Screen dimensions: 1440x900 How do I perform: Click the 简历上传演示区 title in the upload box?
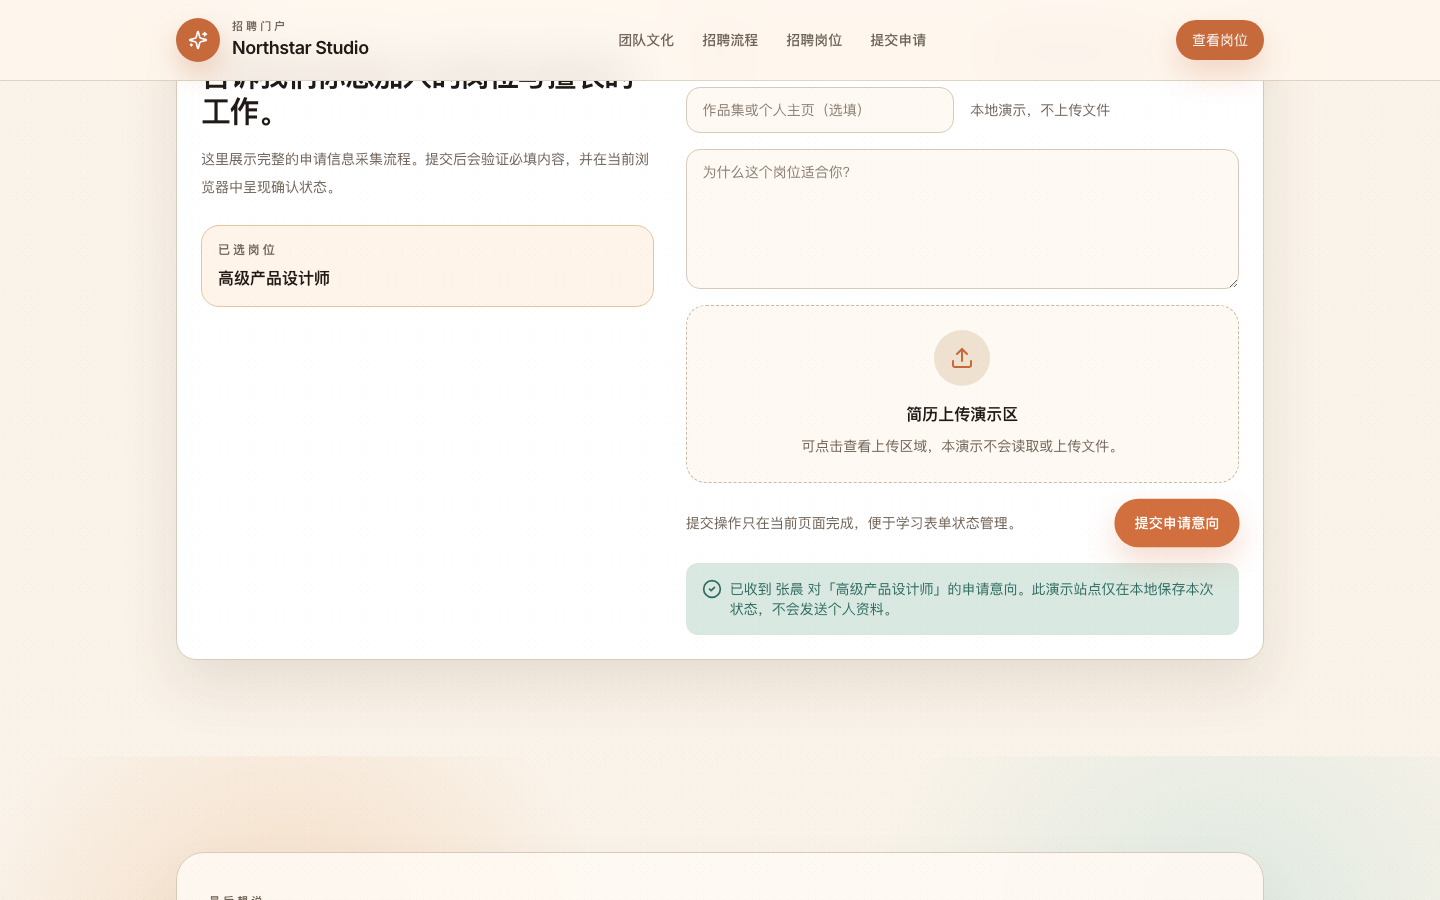coord(962,414)
